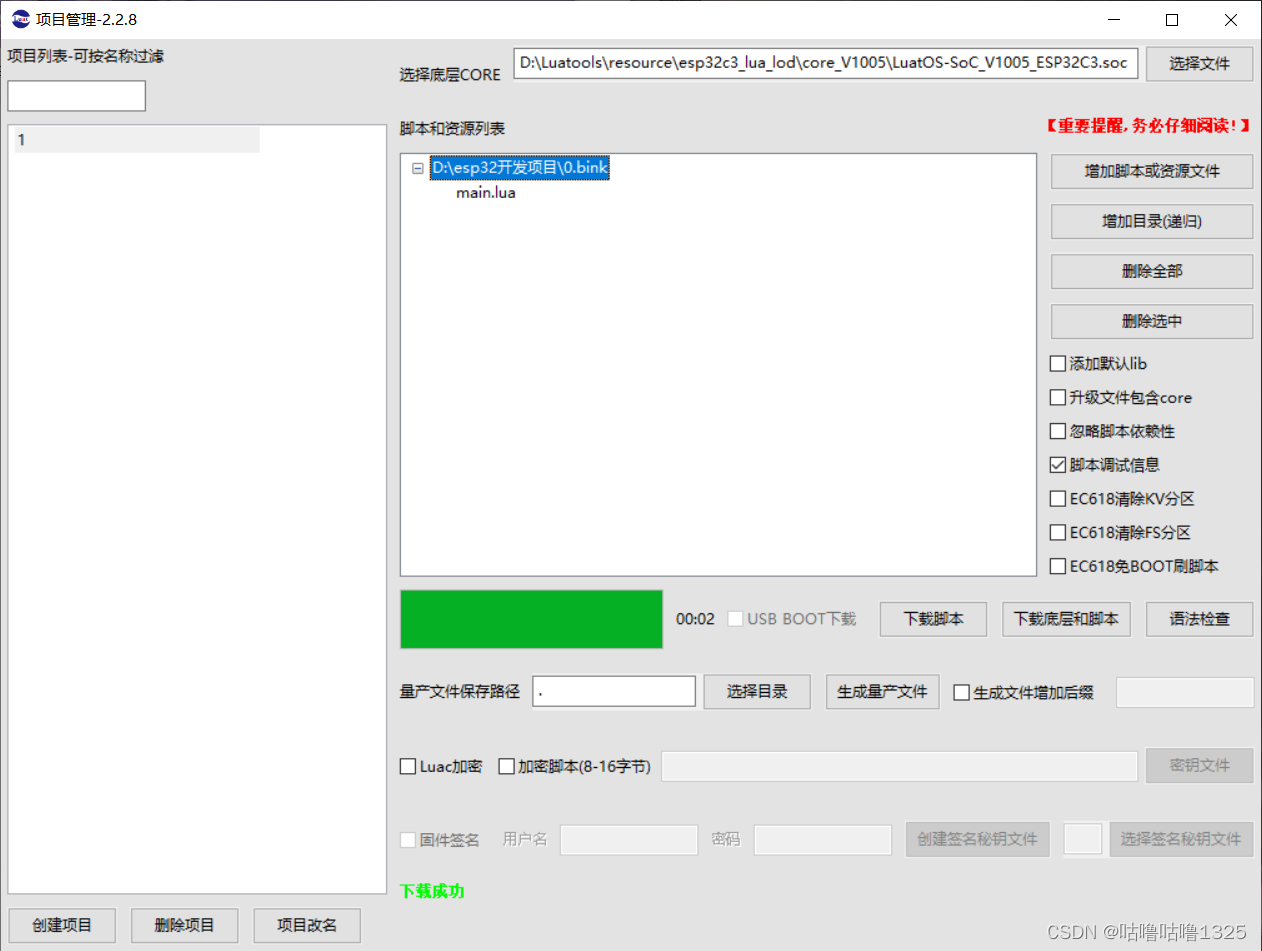The image size is (1262, 951).
Task: Click the project name filter input box
Action: point(76,95)
